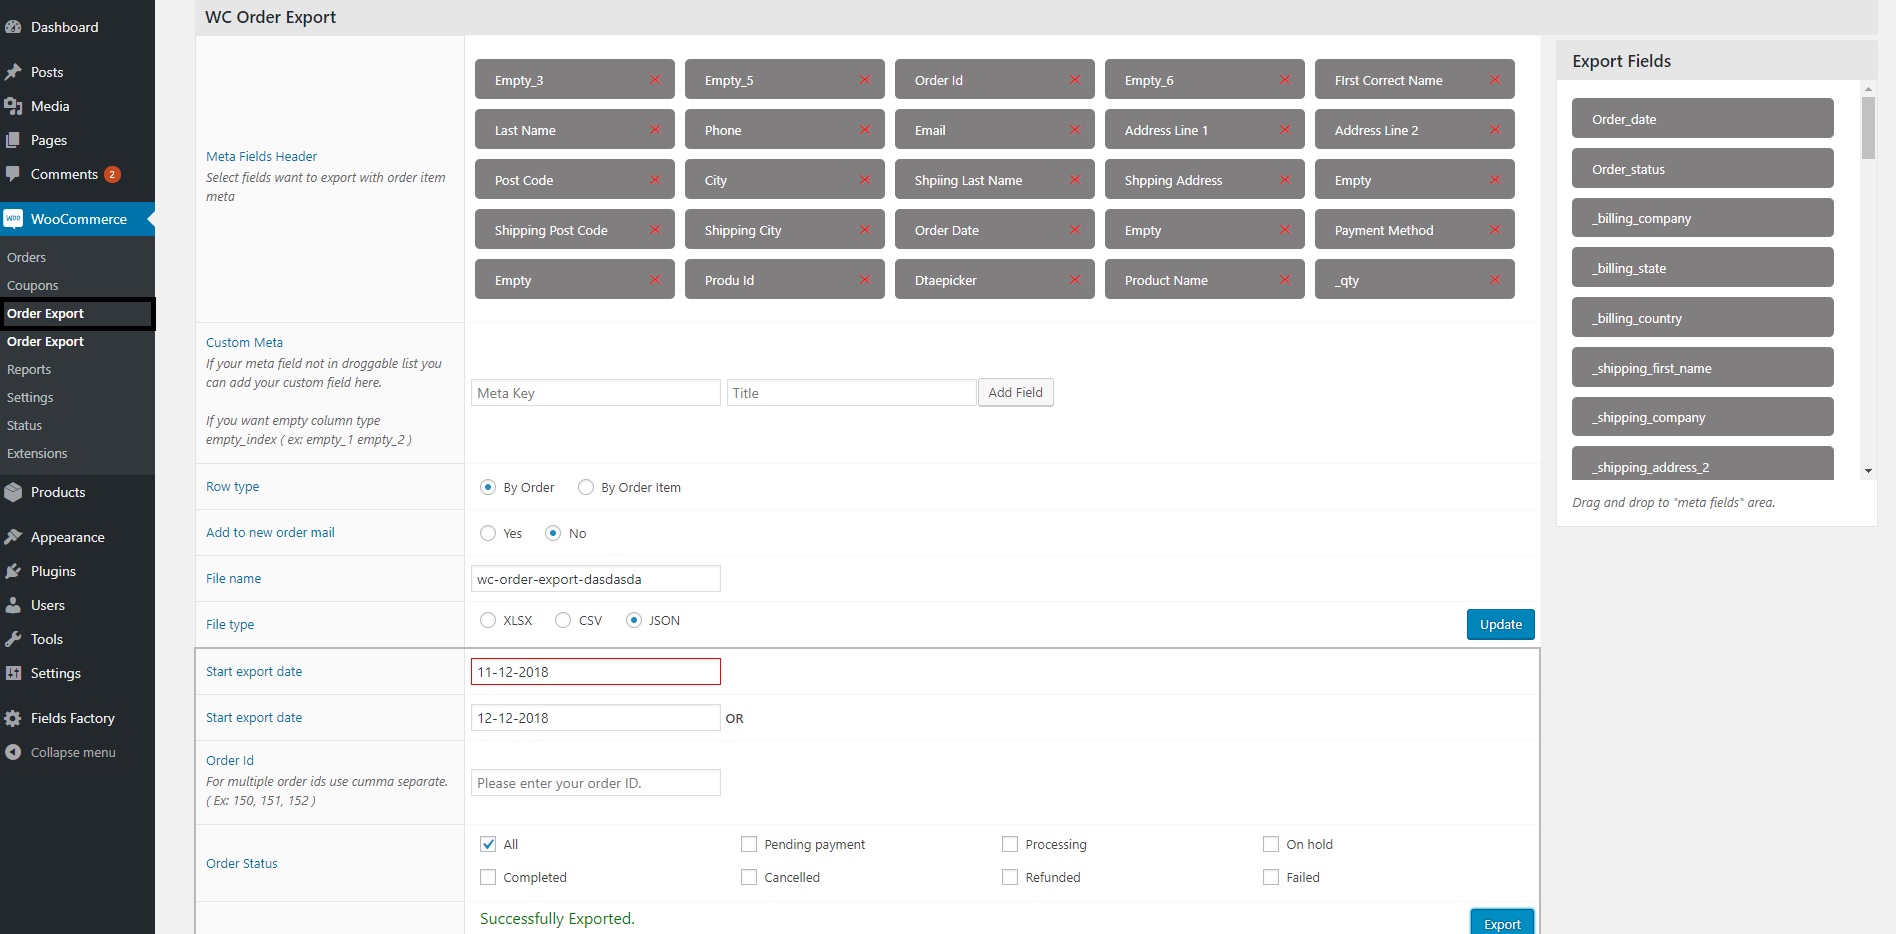
Task: Select XLSX file type
Action: click(x=488, y=620)
